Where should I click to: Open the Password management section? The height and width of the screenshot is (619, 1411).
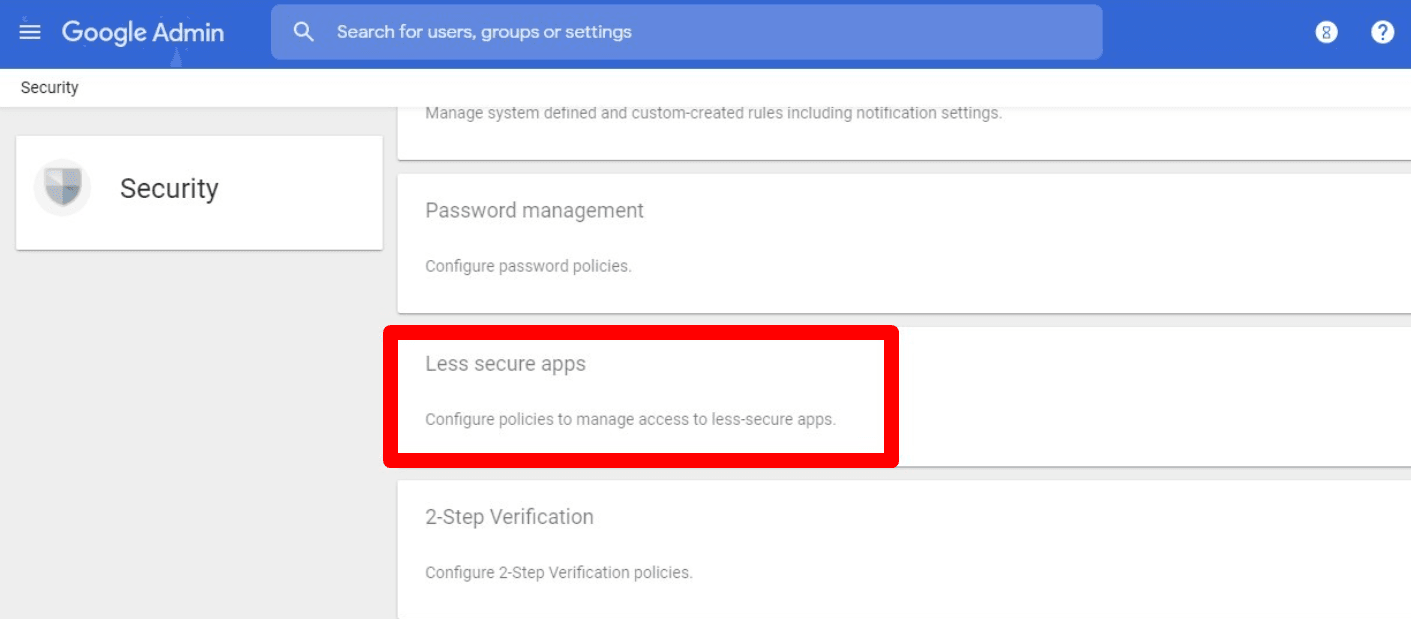(534, 210)
